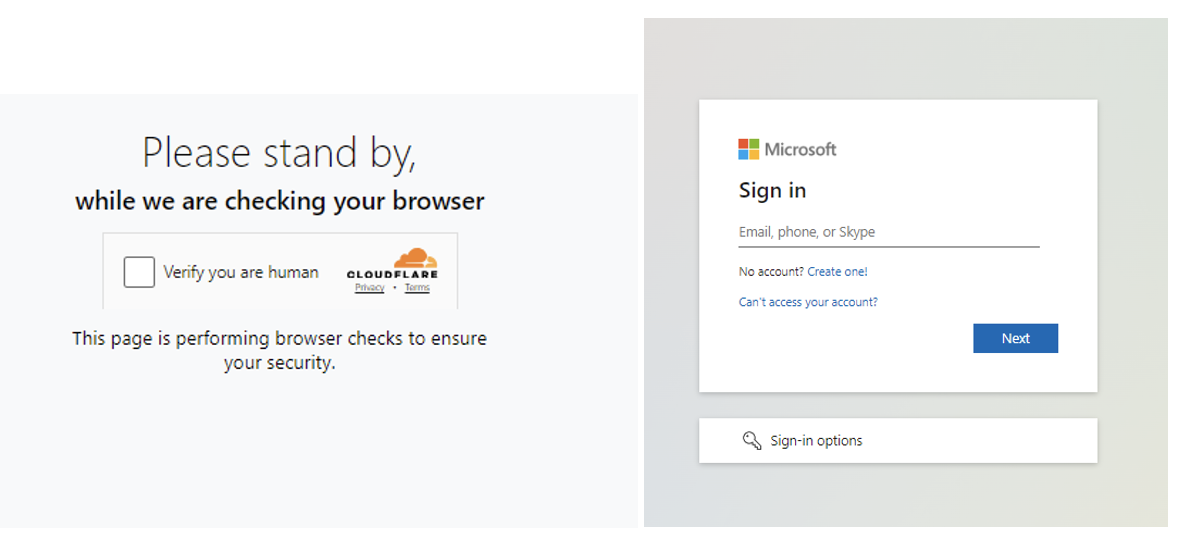This screenshot has width=1180, height=540.
Task: Focus the Email, phone, or Skype field
Action: (889, 232)
